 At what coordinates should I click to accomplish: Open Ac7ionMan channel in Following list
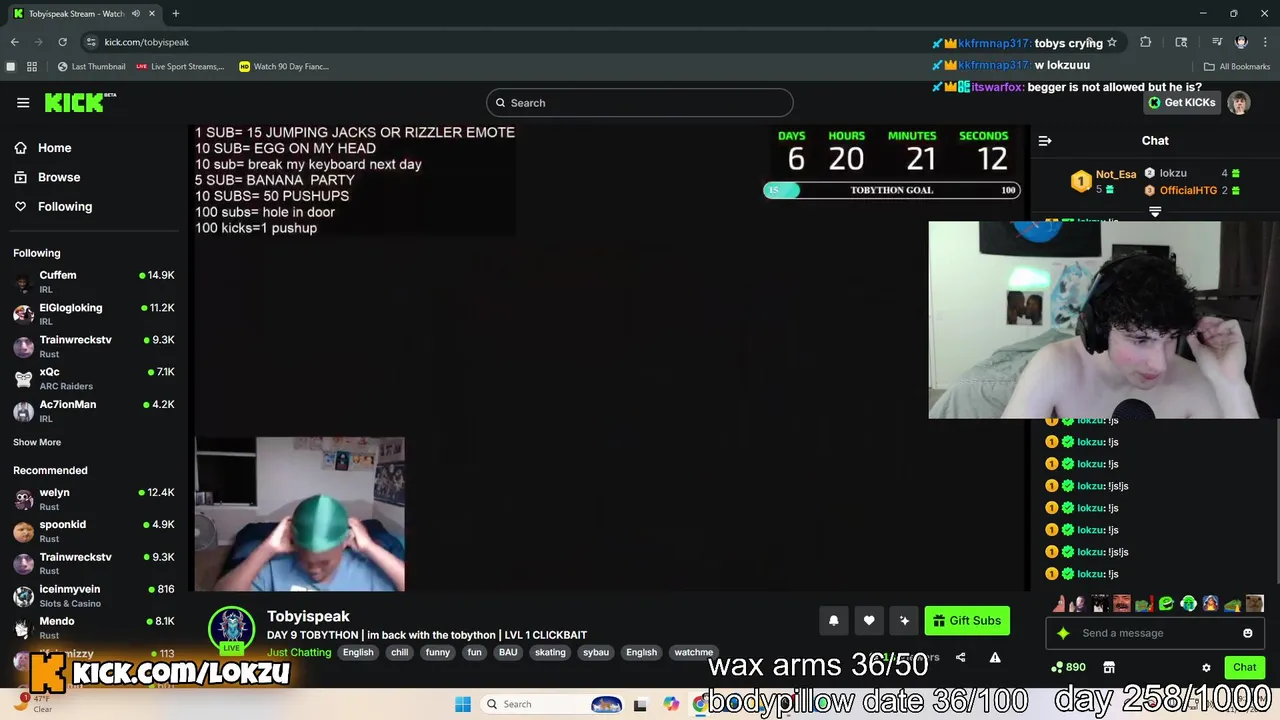[x=94, y=411]
